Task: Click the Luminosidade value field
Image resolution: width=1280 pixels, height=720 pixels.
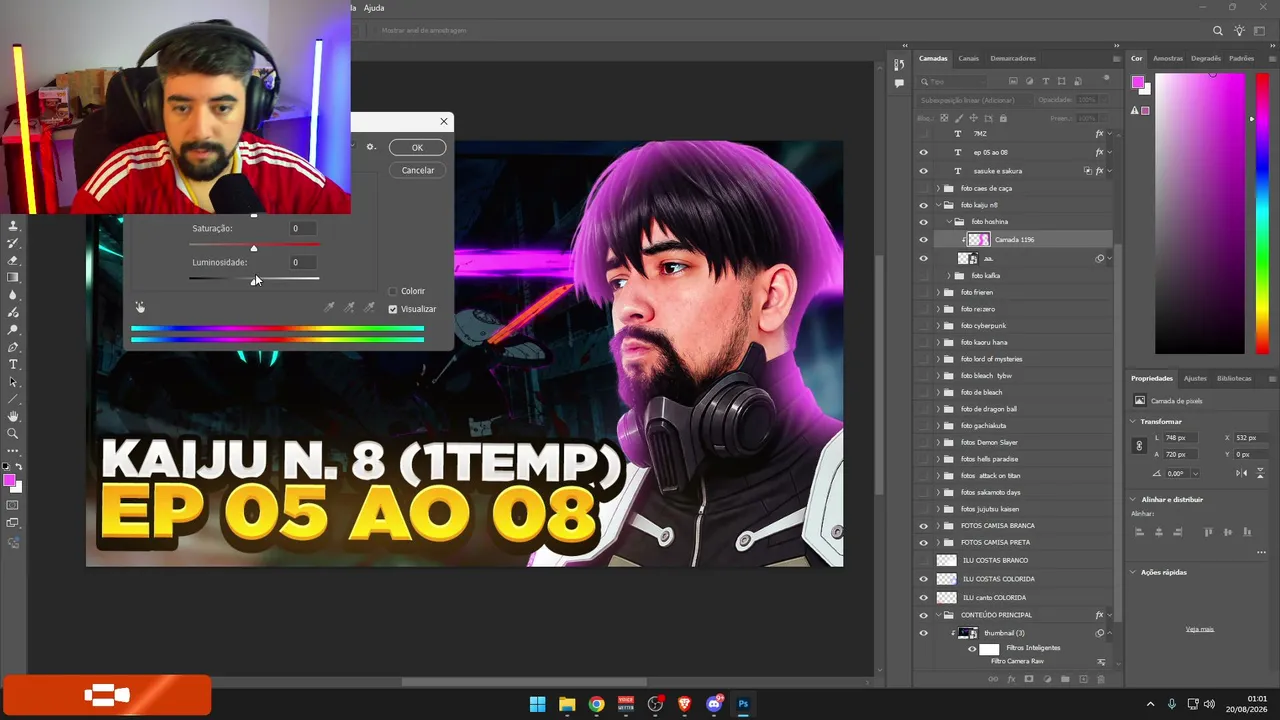Action: coord(305,262)
